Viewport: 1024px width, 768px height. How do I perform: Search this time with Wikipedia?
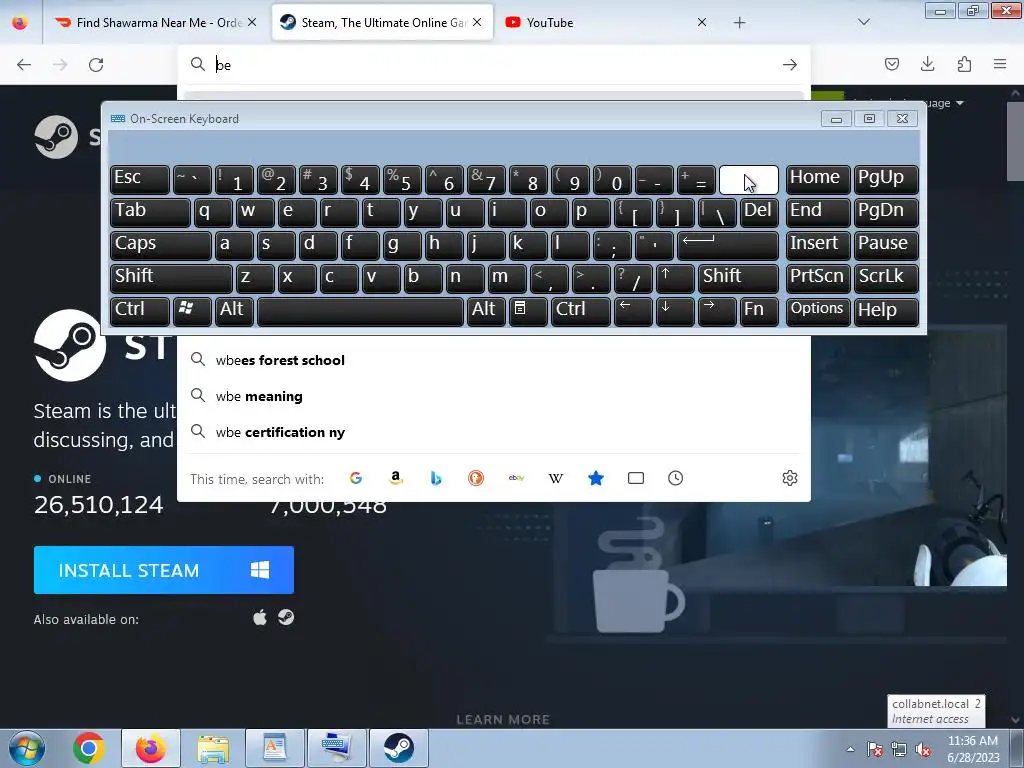556,478
